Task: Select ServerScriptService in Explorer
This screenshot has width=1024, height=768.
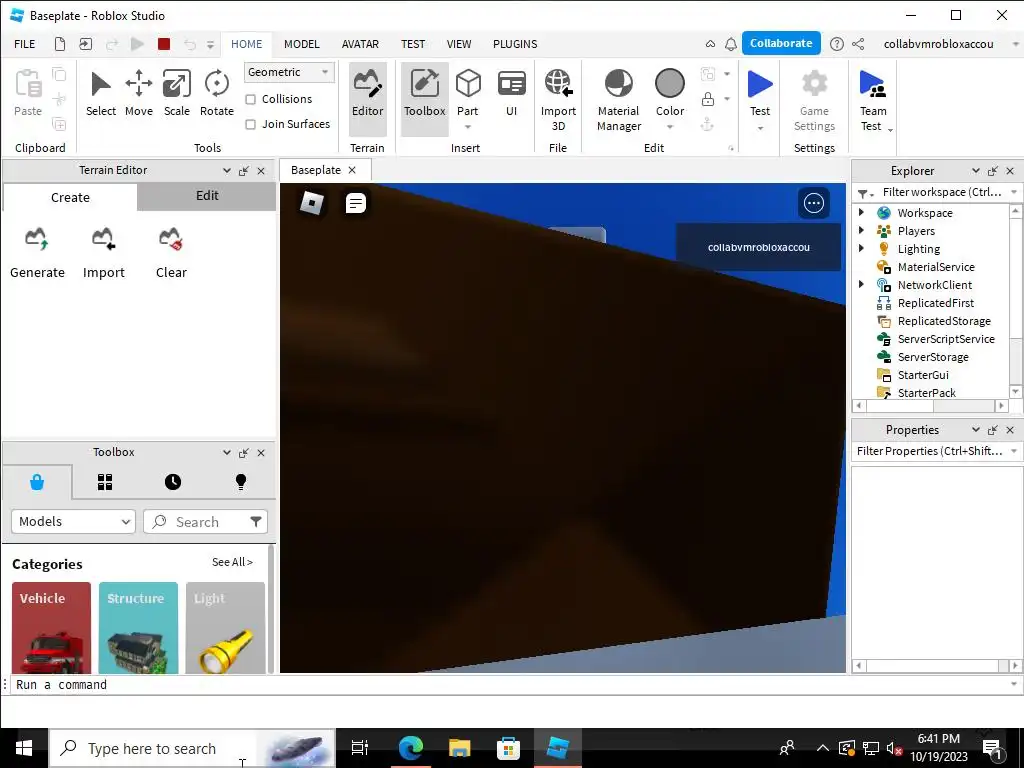Action: (x=946, y=339)
